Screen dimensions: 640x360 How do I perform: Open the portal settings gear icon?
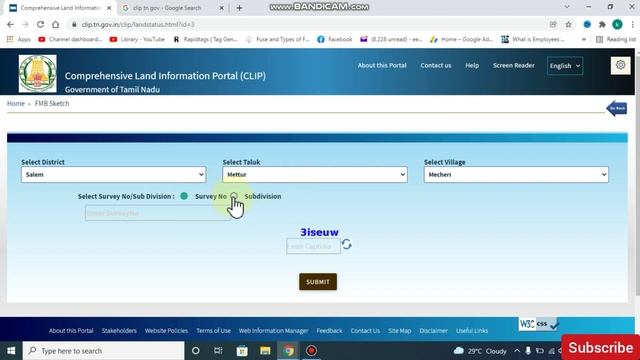(620, 65)
